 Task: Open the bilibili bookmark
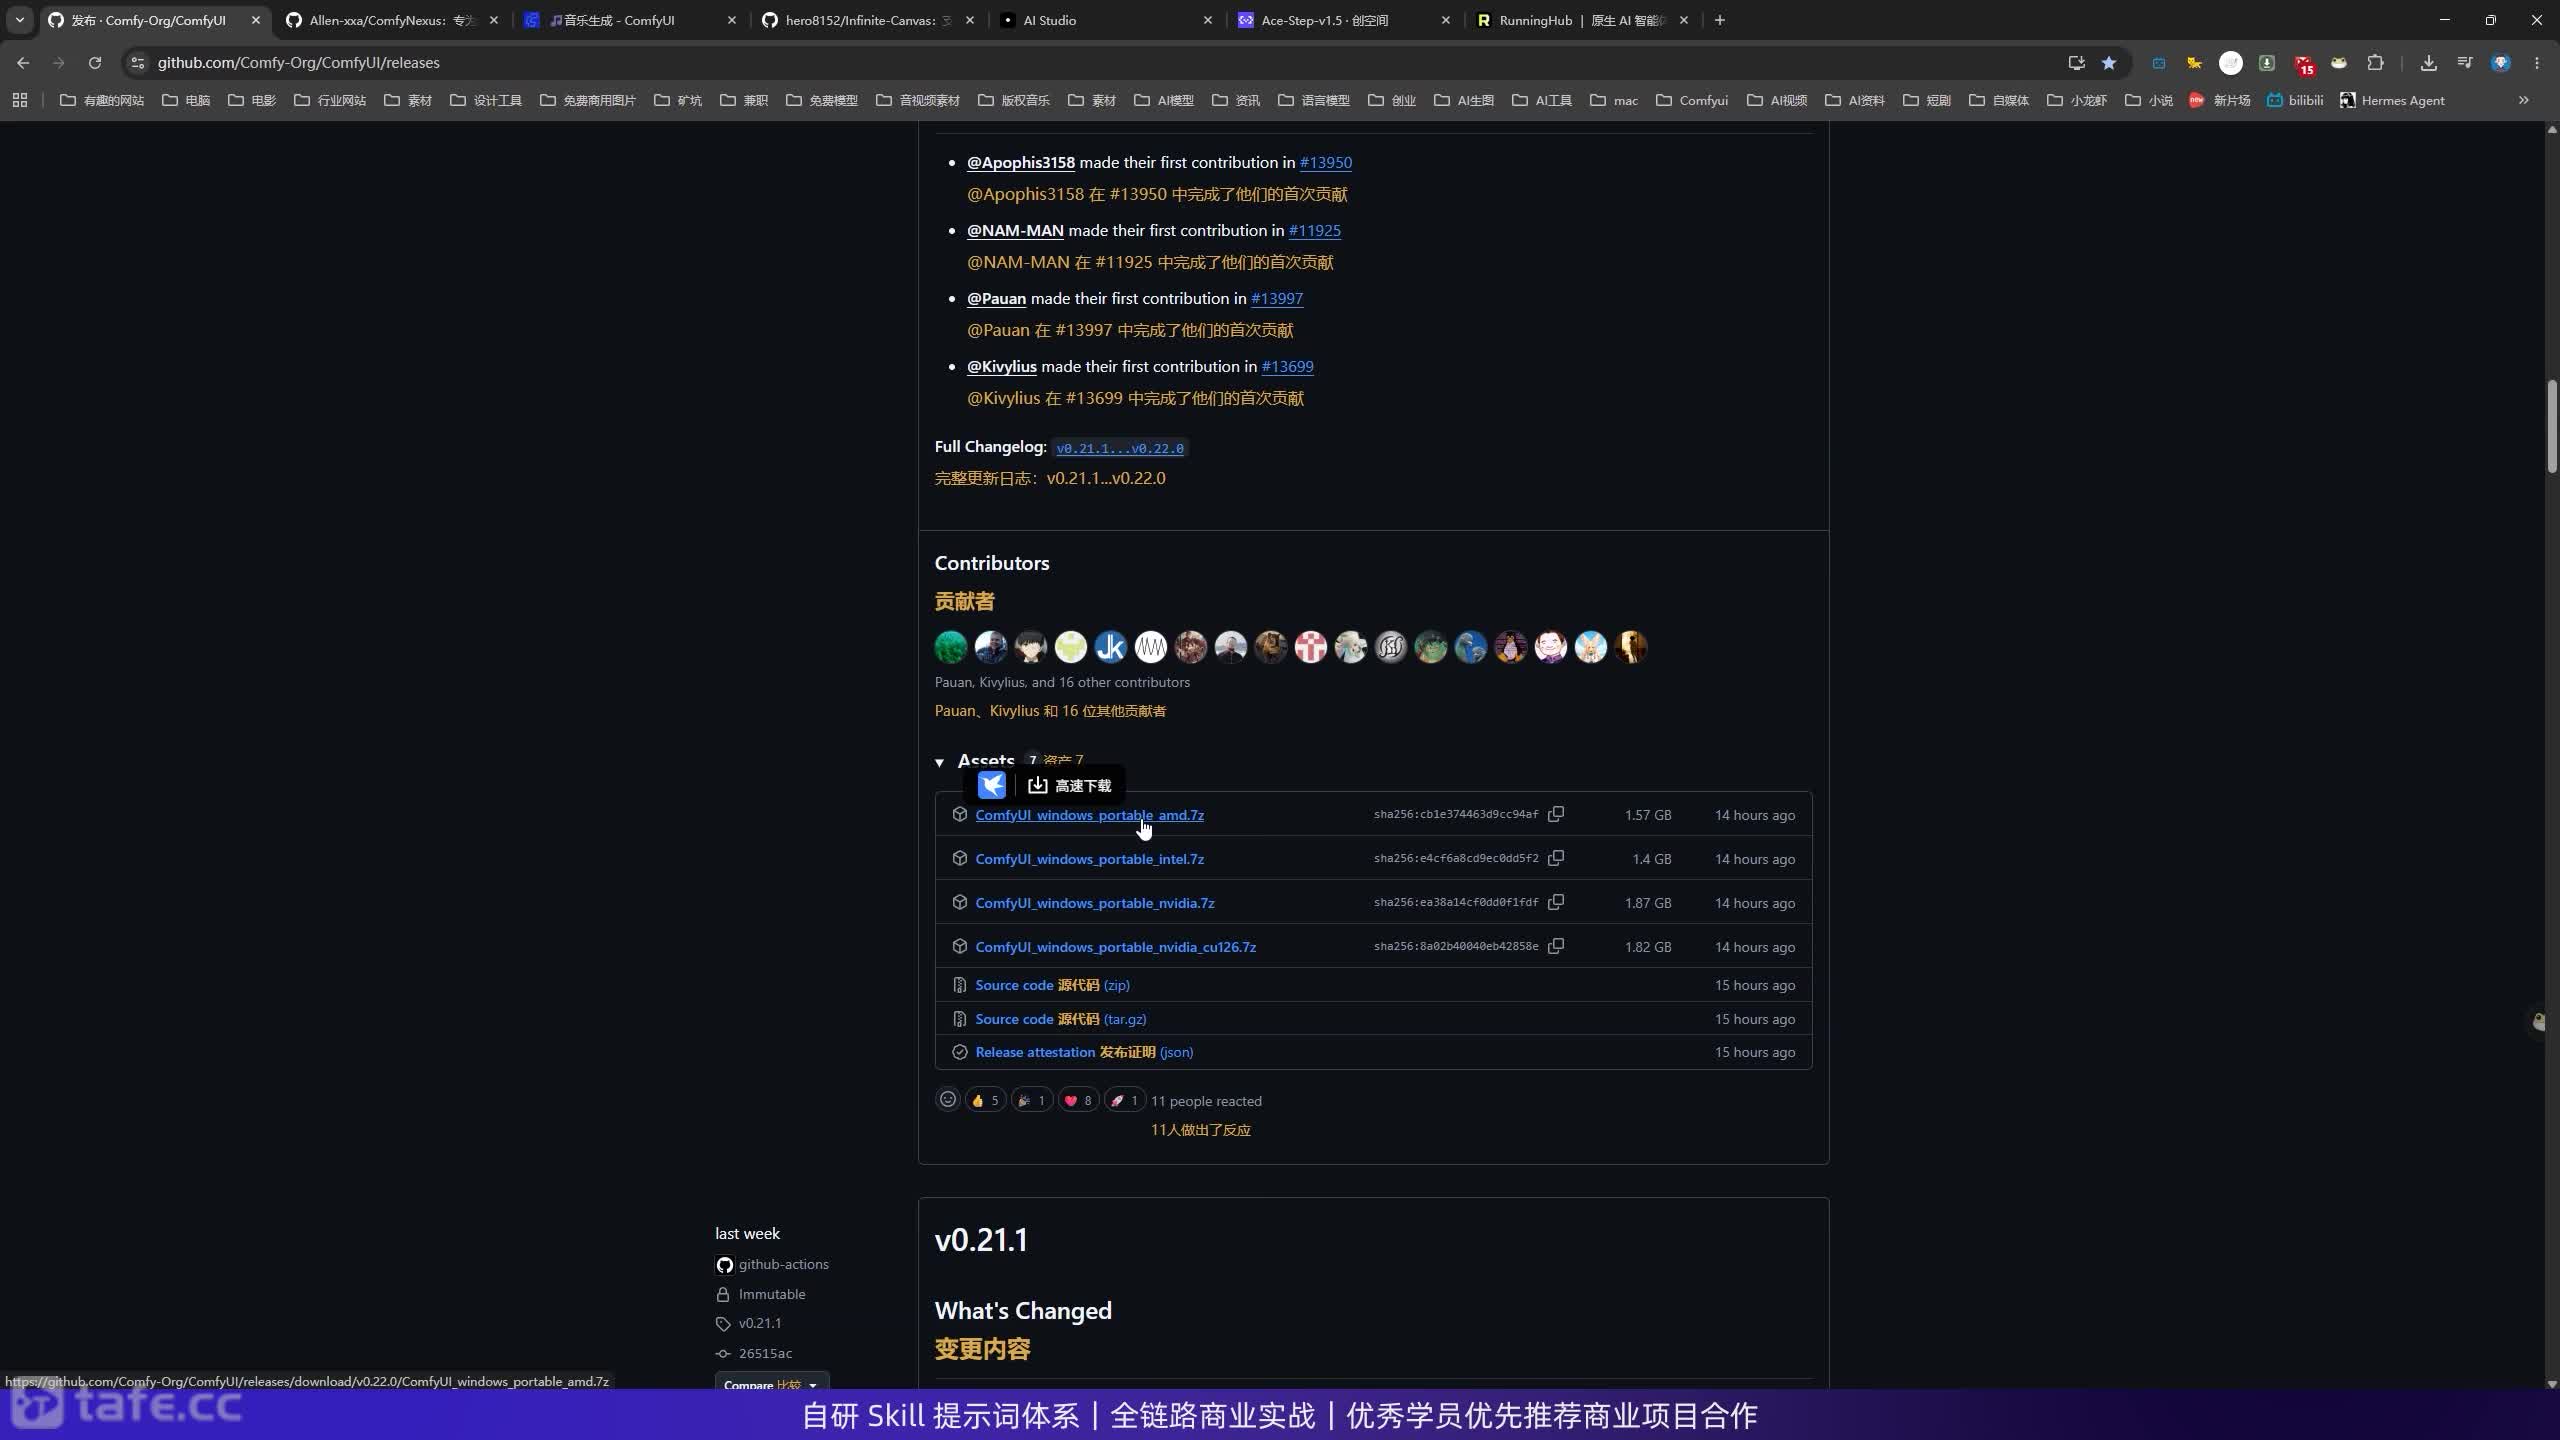[2294, 100]
